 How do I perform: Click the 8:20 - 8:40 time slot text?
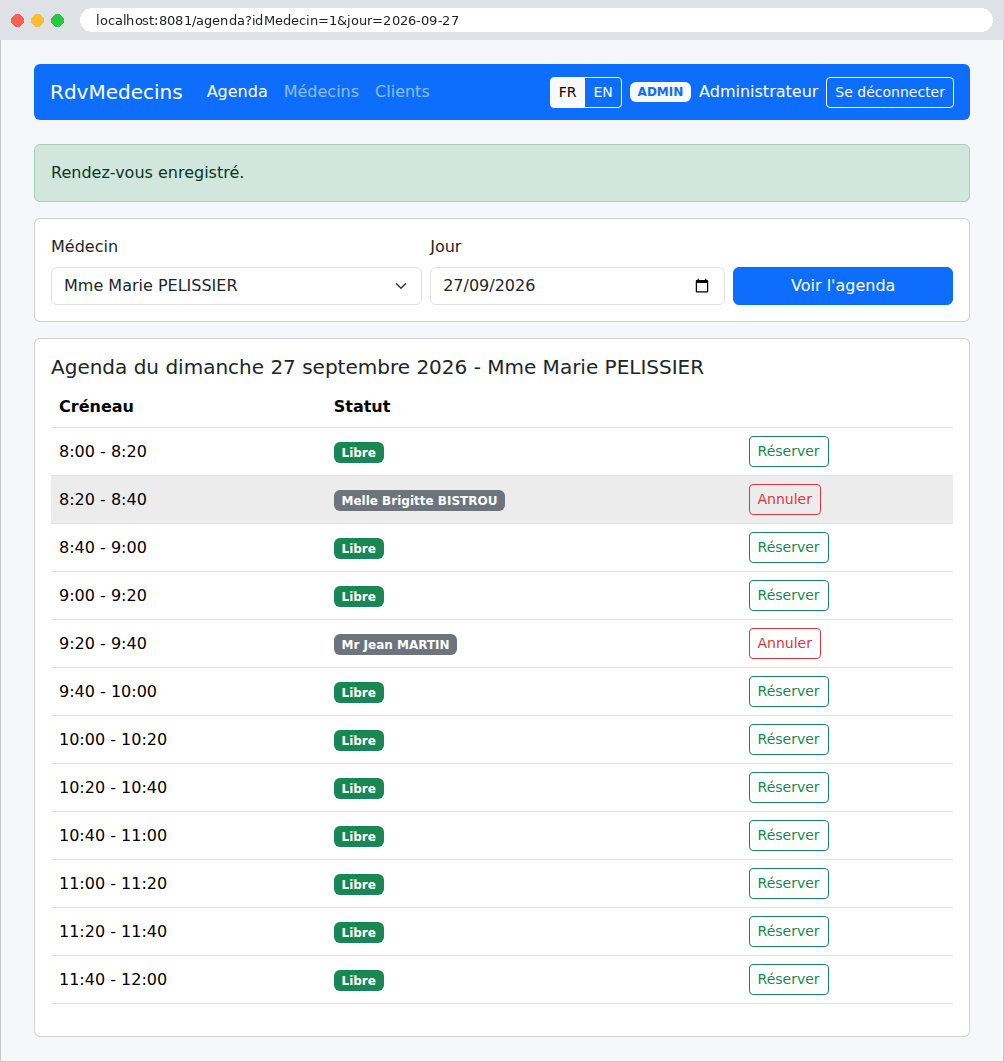click(103, 499)
